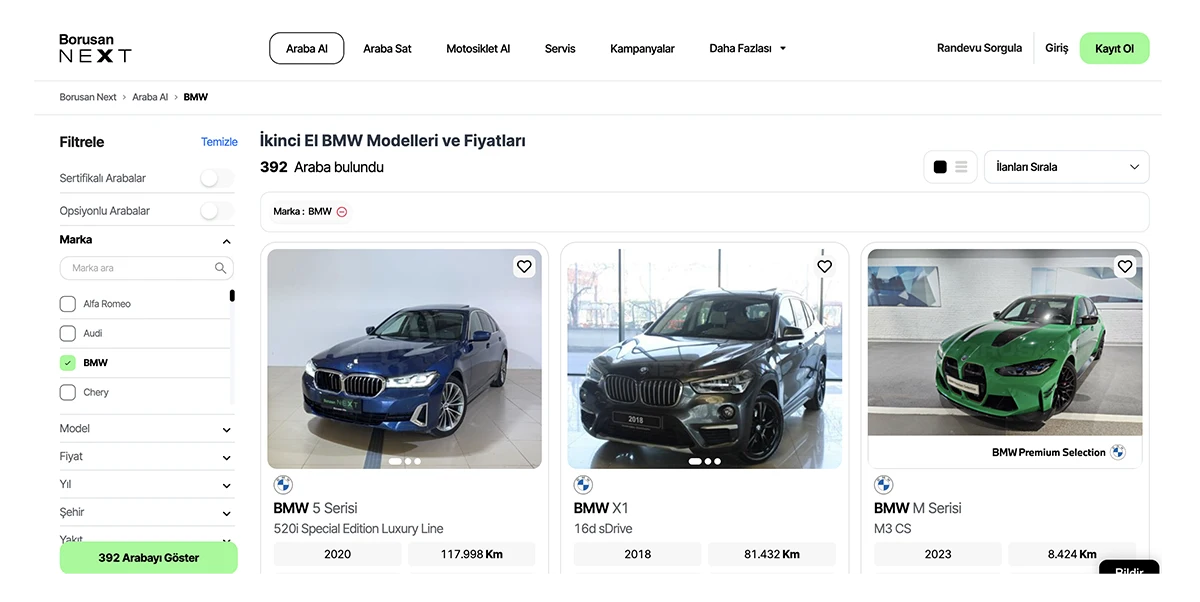Favorite the BMW 5 Serisi with heart icon
This screenshot has height=602, width=1200.
(524, 266)
